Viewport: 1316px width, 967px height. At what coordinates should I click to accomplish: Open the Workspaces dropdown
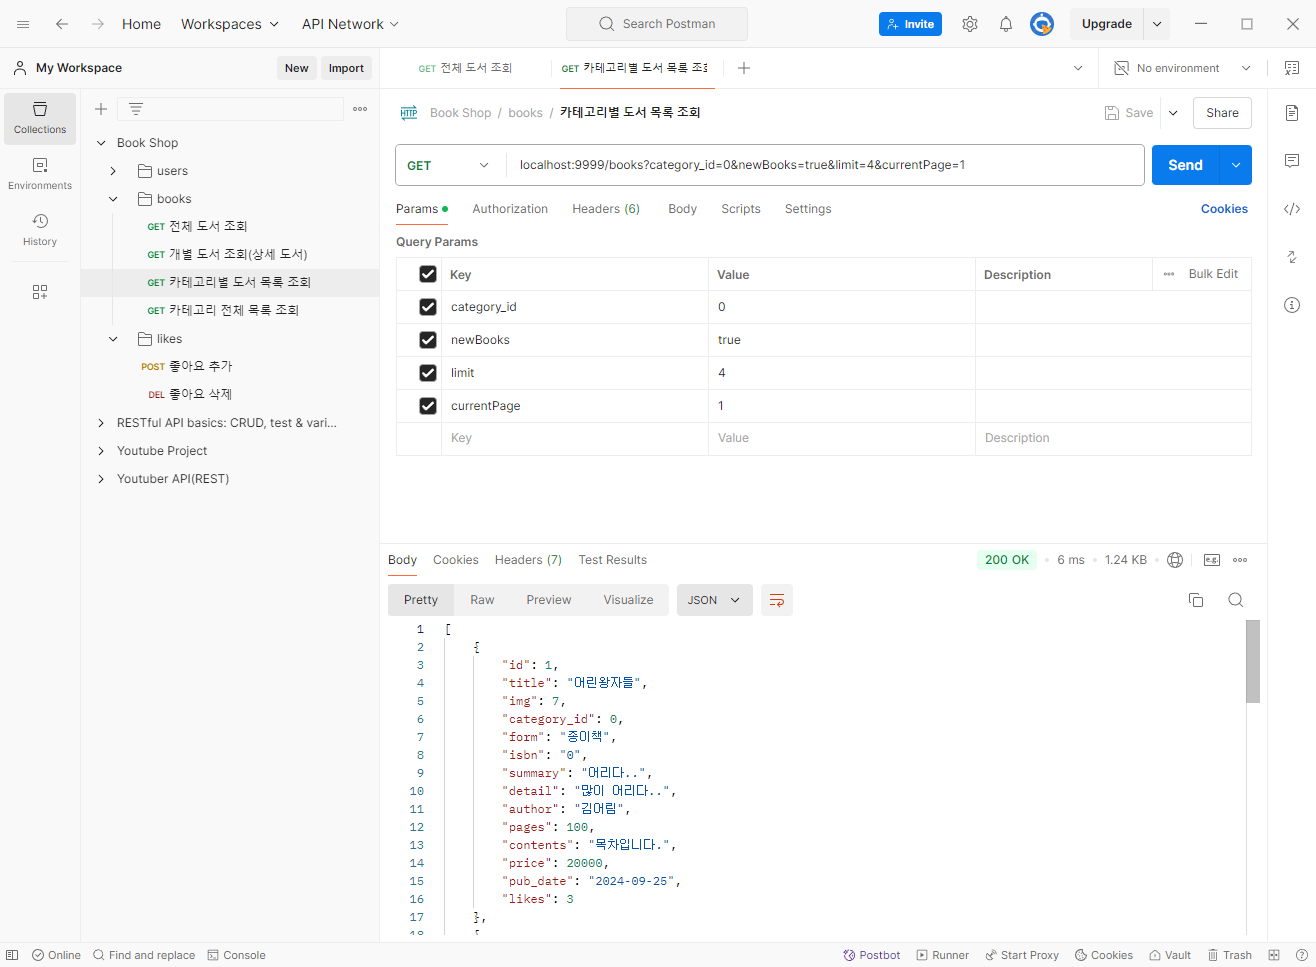230,24
